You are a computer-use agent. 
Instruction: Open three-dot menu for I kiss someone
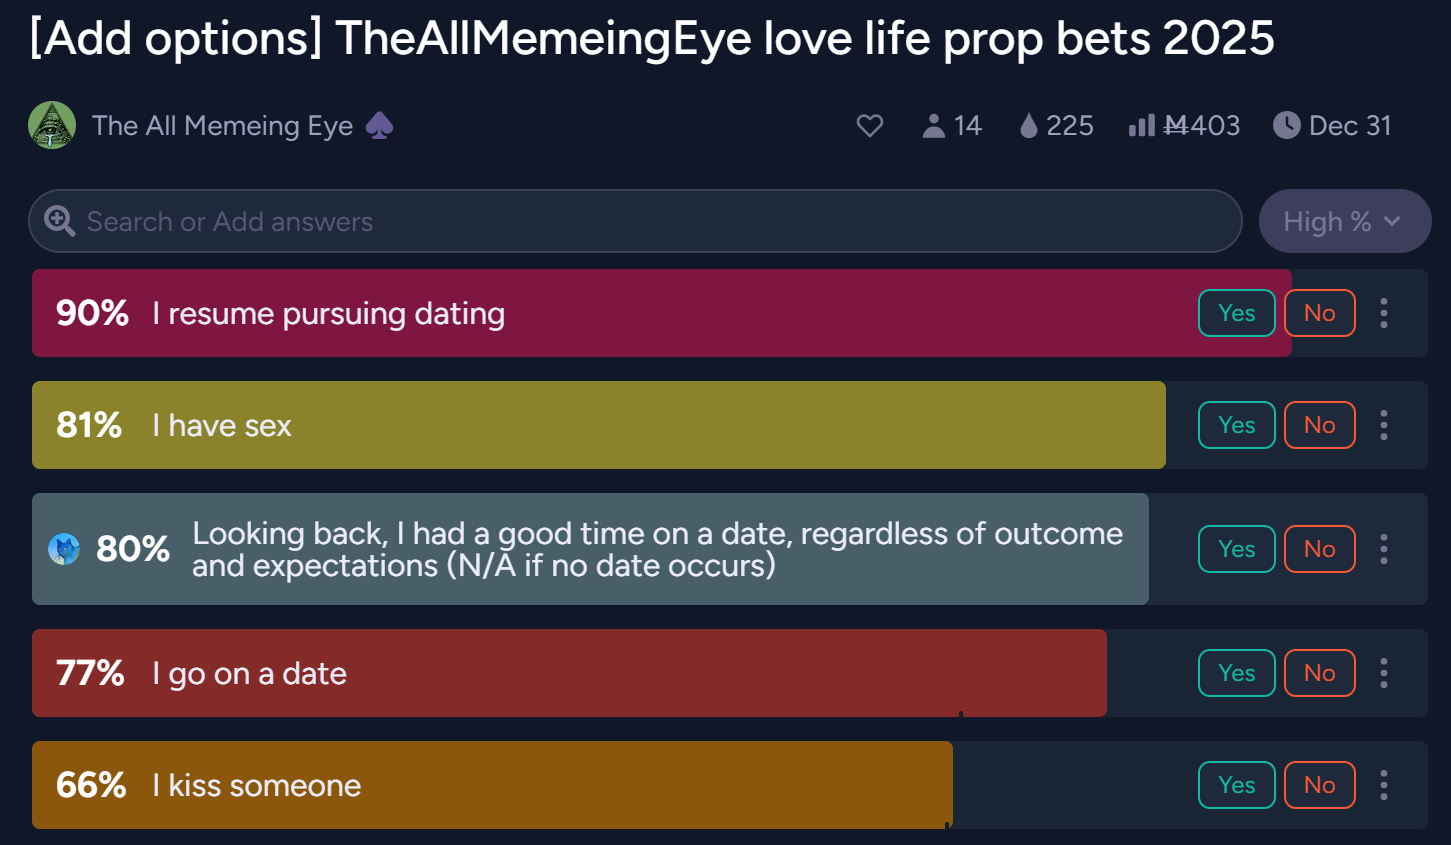[x=1384, y=785]
